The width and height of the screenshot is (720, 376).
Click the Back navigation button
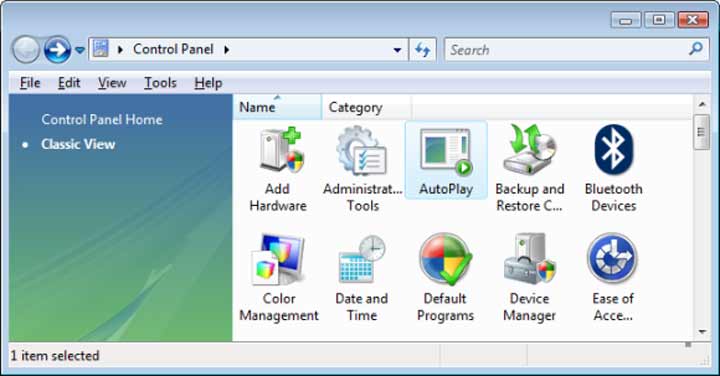point(26,50)
